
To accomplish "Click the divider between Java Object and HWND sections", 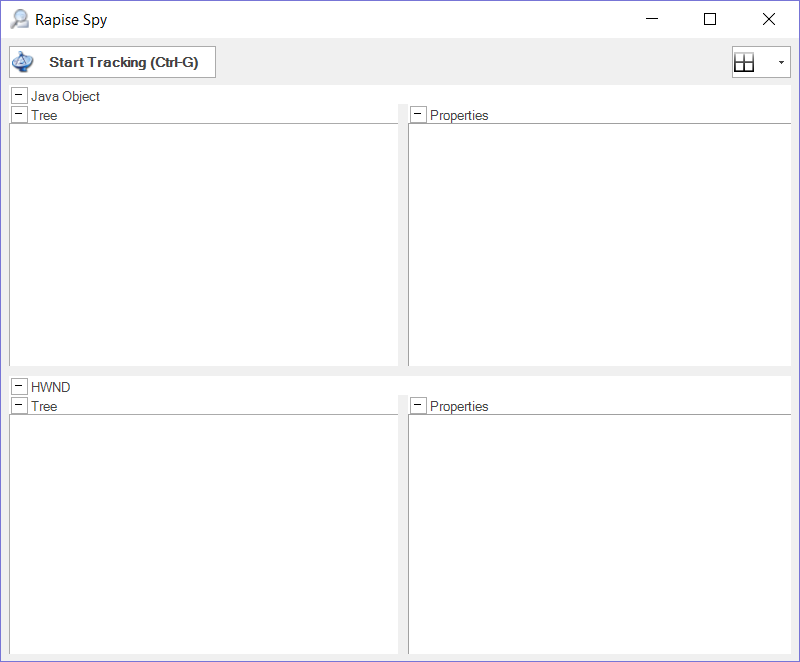I will [x=400, y=371].
